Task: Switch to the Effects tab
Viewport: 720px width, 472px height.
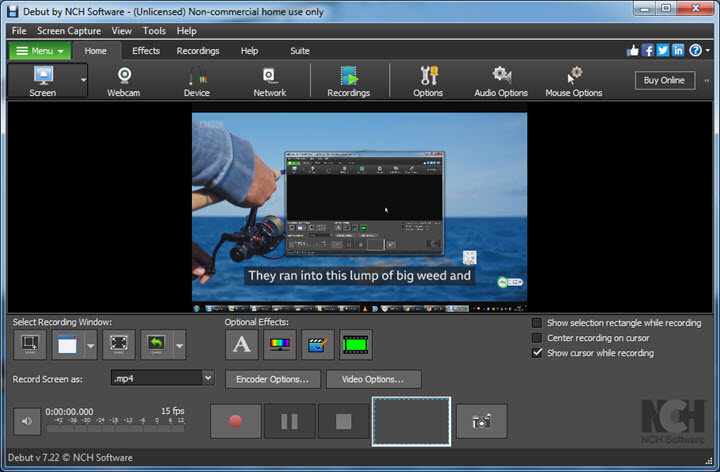Action: 146,51
